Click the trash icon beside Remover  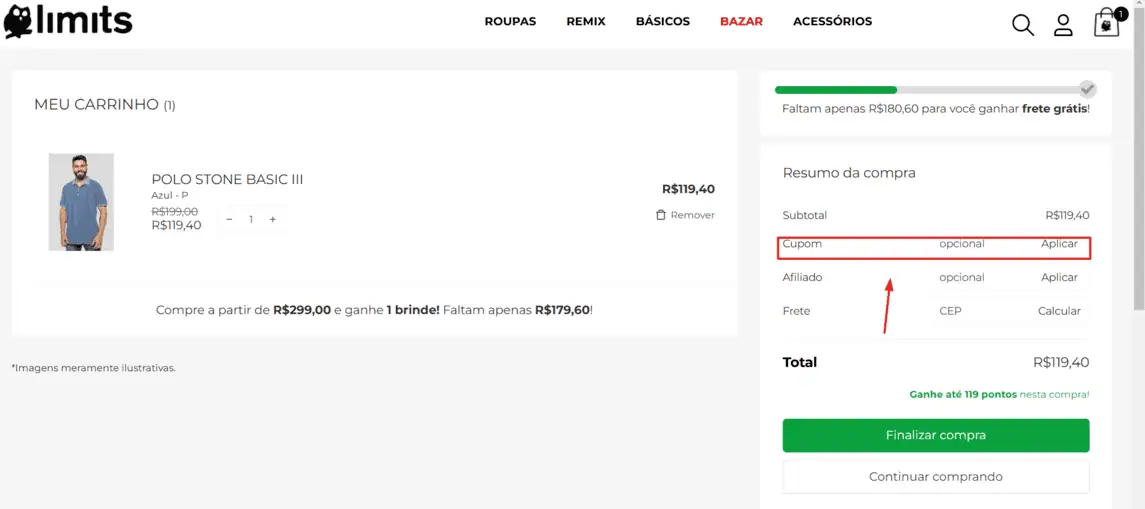coord(661,215)
